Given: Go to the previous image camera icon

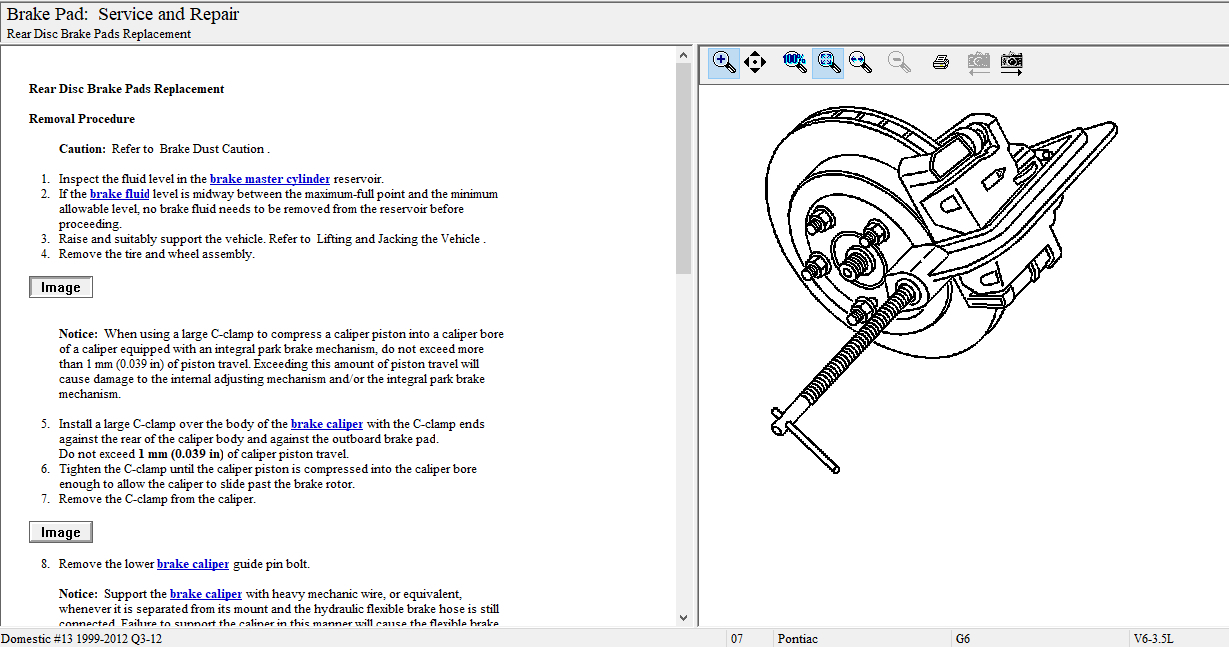Looking at the screenshot, I should click(x=978, y=63).
